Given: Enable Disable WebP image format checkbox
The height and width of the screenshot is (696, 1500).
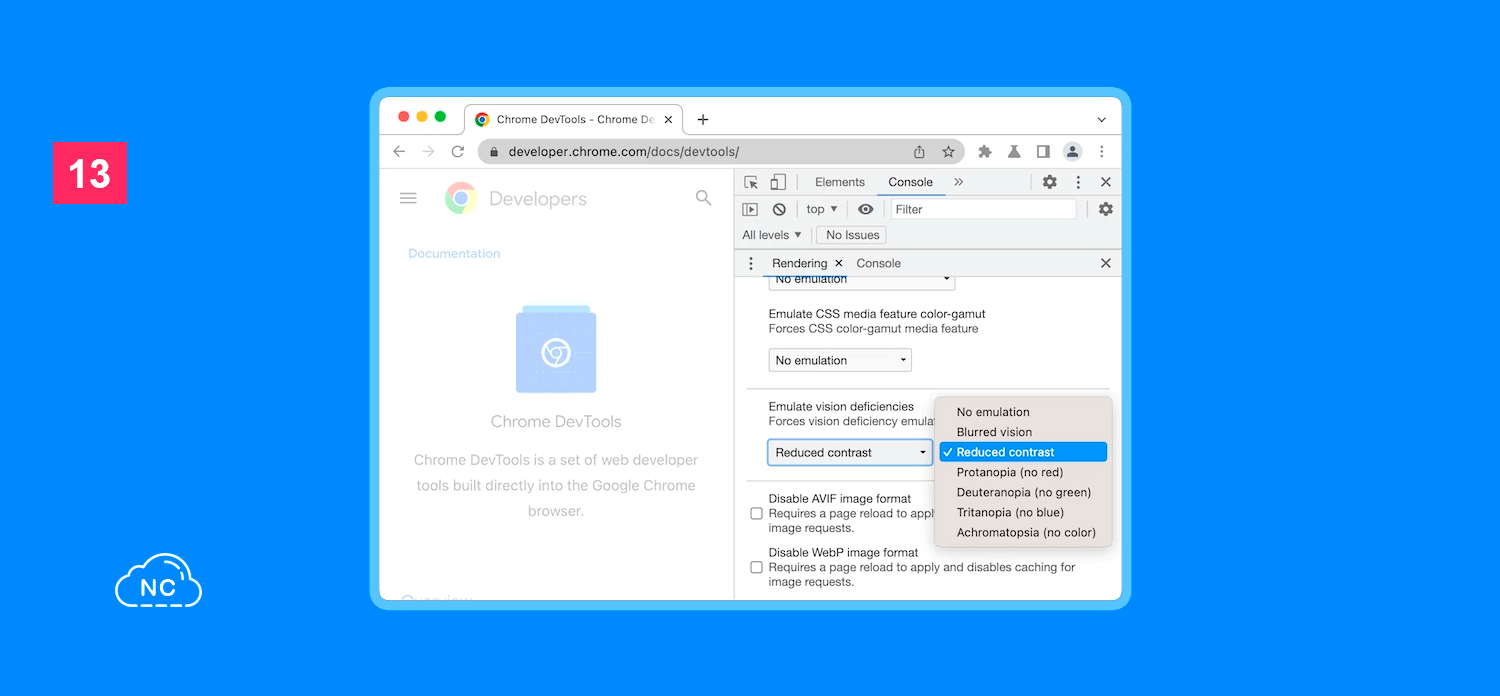Looking at the screenshot, I should [x=757, y=568].
